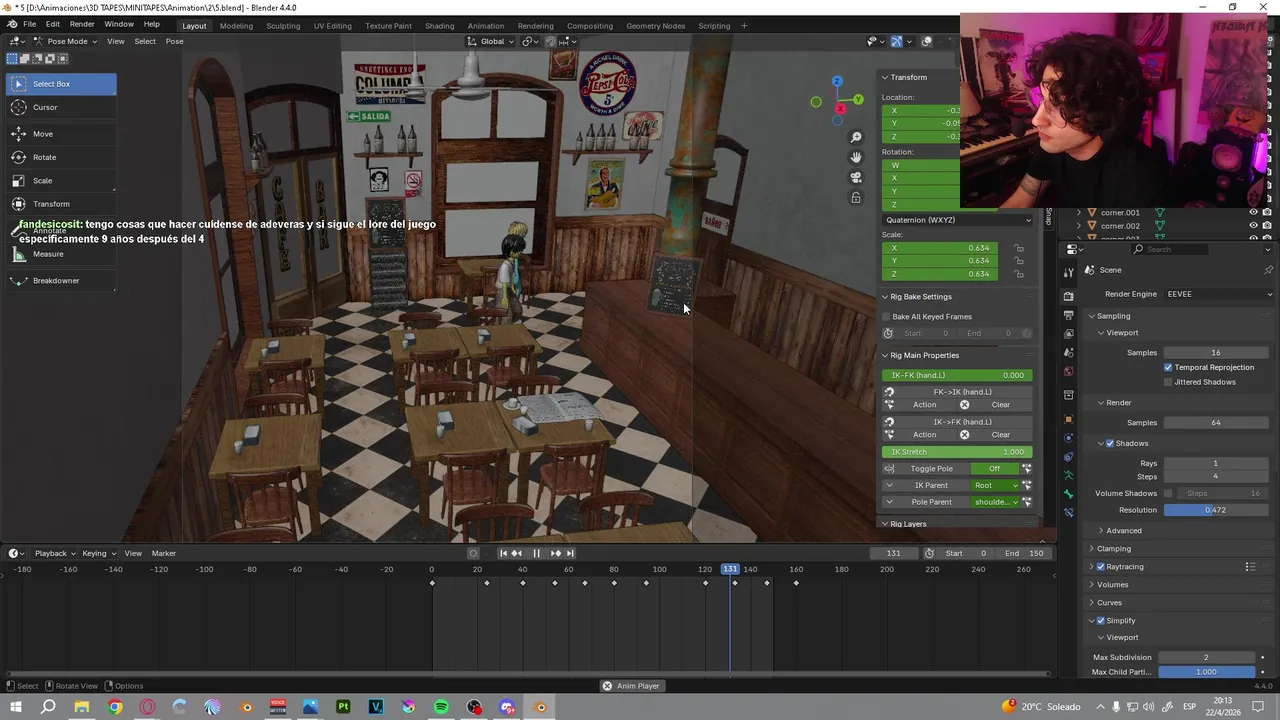Image resolution: width=1280 pixels, height=720 pixels.
Task: Pick the Breakdowner pose tool
Action: (60, 281)
